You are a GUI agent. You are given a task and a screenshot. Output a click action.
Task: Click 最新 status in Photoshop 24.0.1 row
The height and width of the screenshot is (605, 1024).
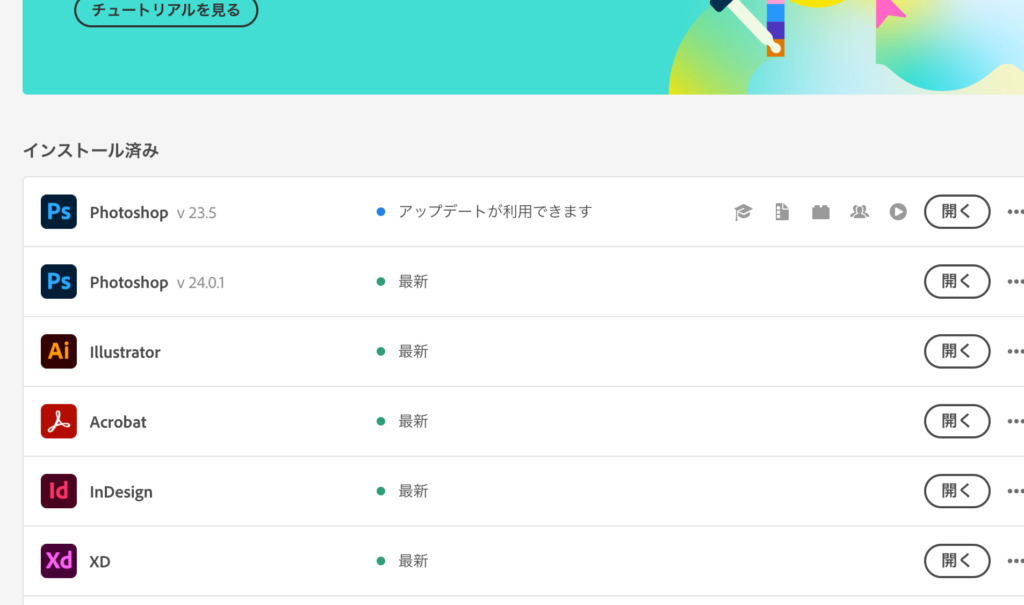413,282
